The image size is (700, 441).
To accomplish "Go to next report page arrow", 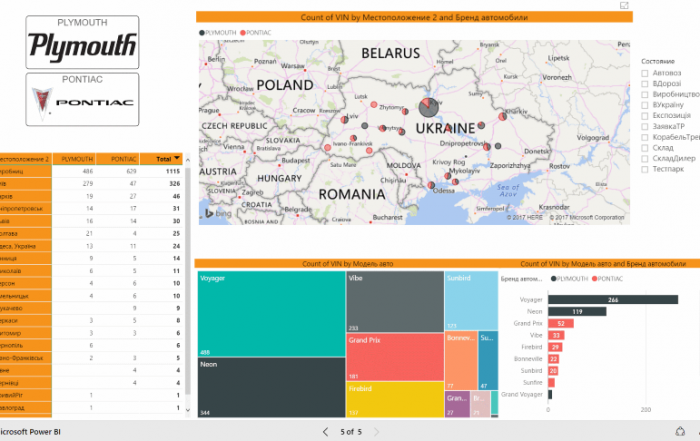I will [x=376, y=432].
